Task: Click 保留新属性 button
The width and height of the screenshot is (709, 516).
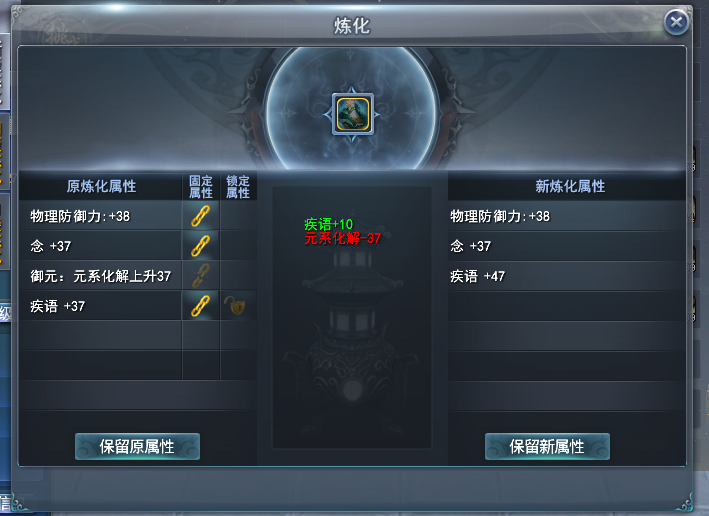Action: click(547, 446)
